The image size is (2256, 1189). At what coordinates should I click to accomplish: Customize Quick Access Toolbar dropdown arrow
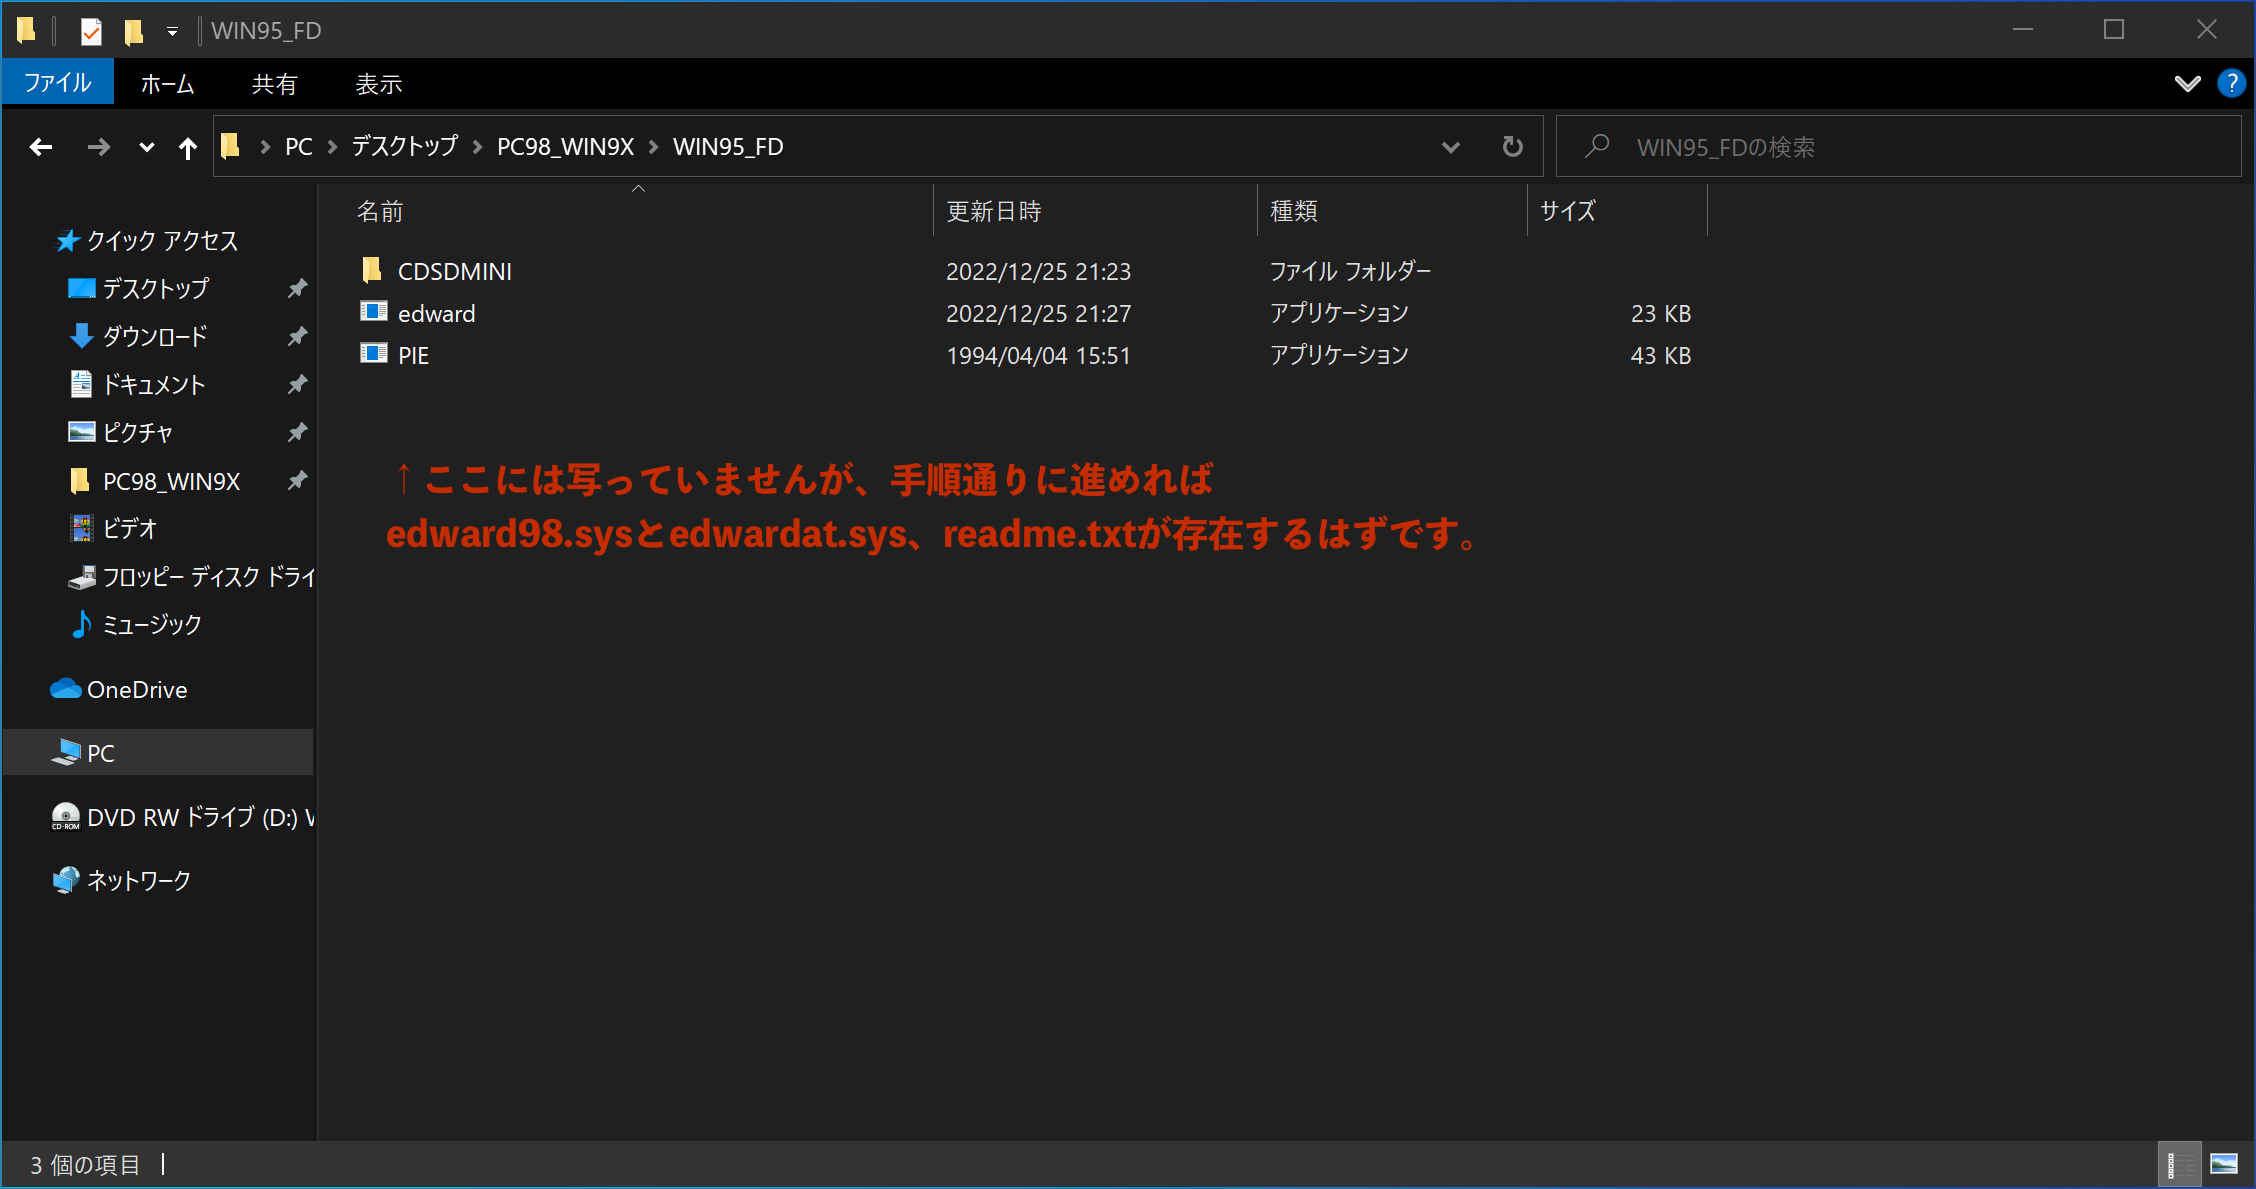pyautogui.click(x=172, y=31)
